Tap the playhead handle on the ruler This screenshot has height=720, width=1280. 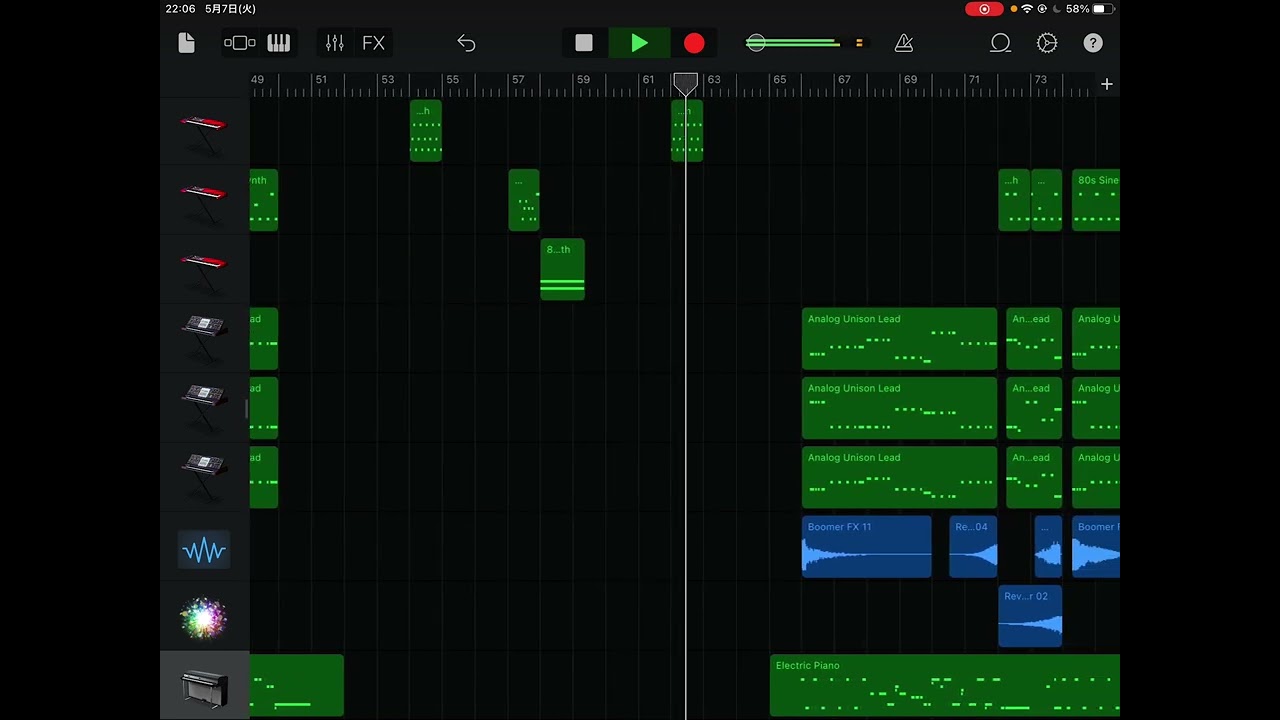[x=685, y=84]
